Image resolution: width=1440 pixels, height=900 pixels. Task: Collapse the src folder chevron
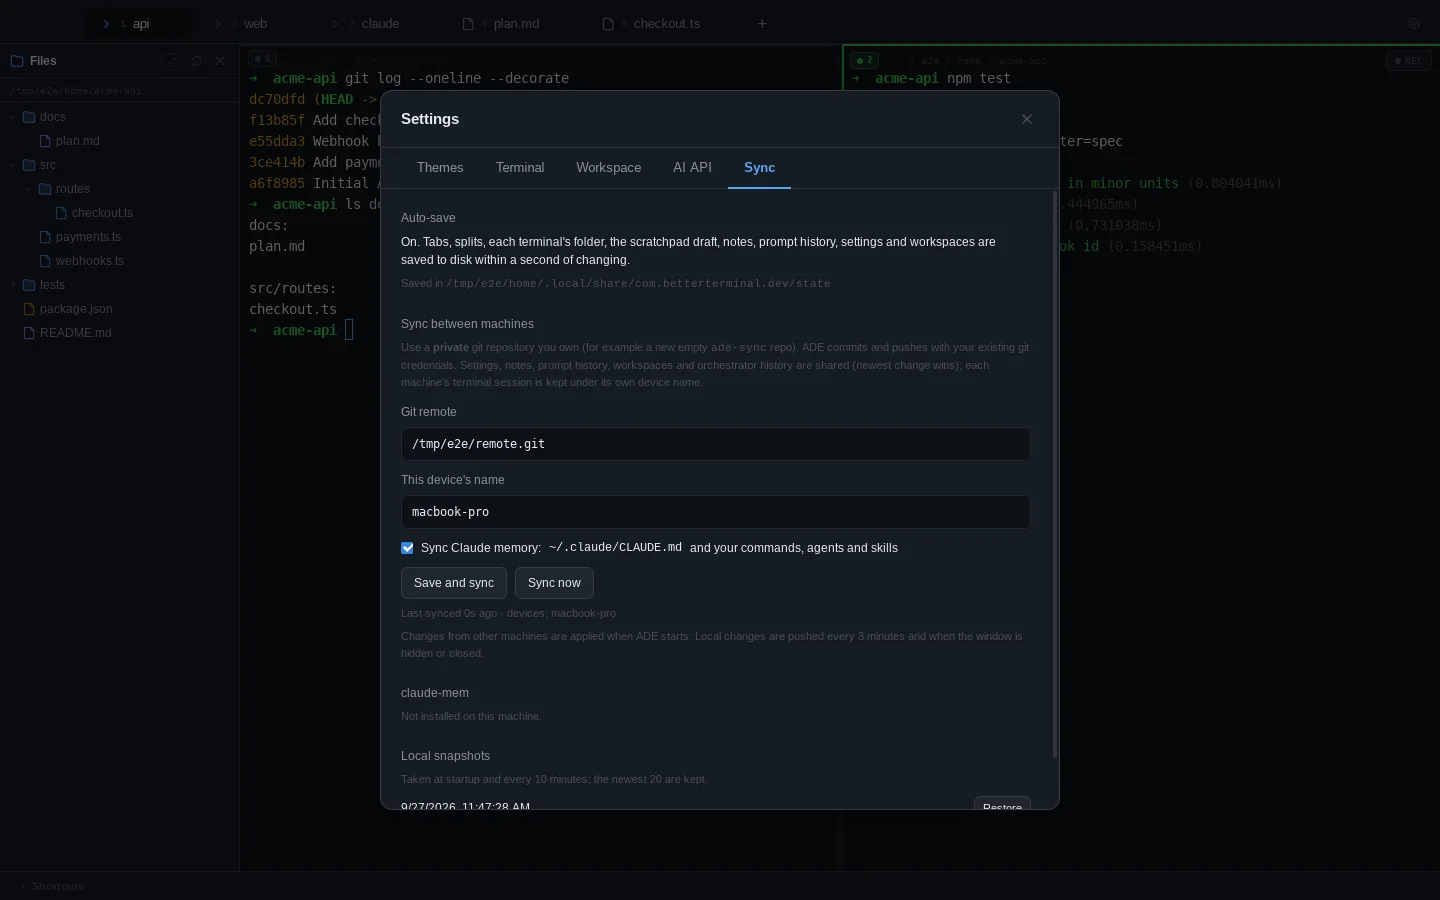click(x=13, y=165)
